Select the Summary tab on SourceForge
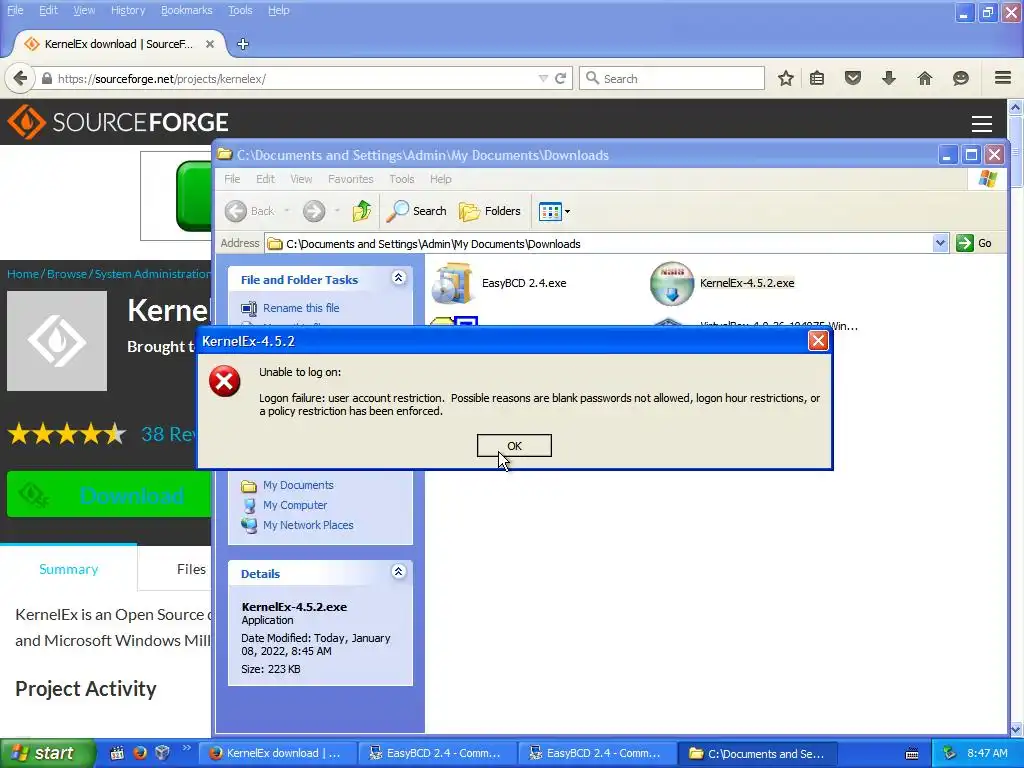1024x768 pixels. [x=69, y=569]
